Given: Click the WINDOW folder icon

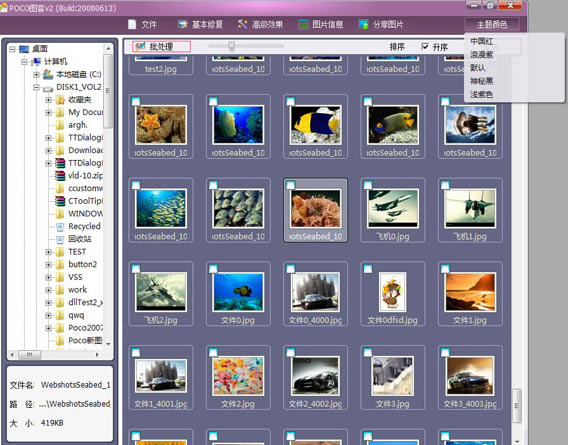Looking at the screenshot, I should 60,214.
